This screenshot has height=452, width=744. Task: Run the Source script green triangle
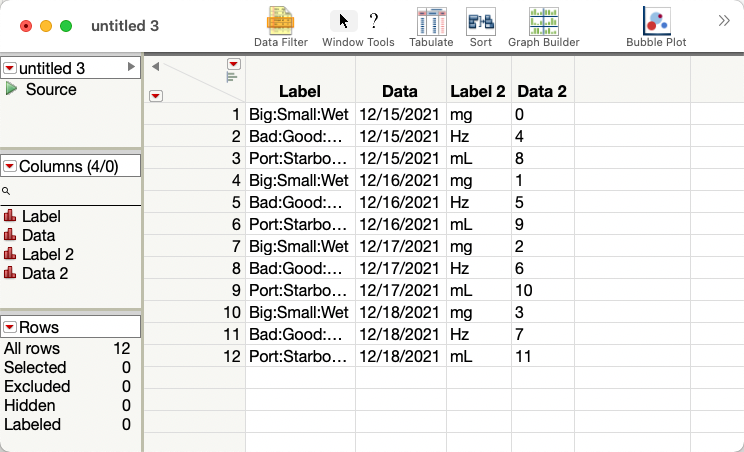[x=12, y=89]
